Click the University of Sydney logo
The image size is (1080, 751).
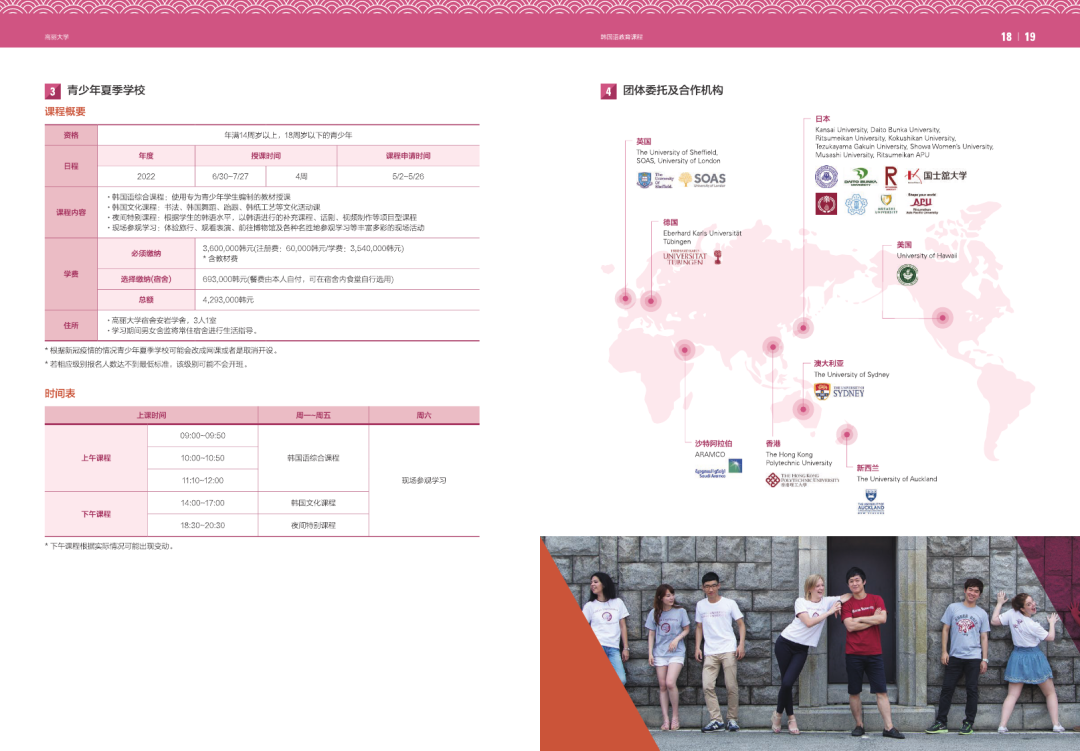click(839, 392)
